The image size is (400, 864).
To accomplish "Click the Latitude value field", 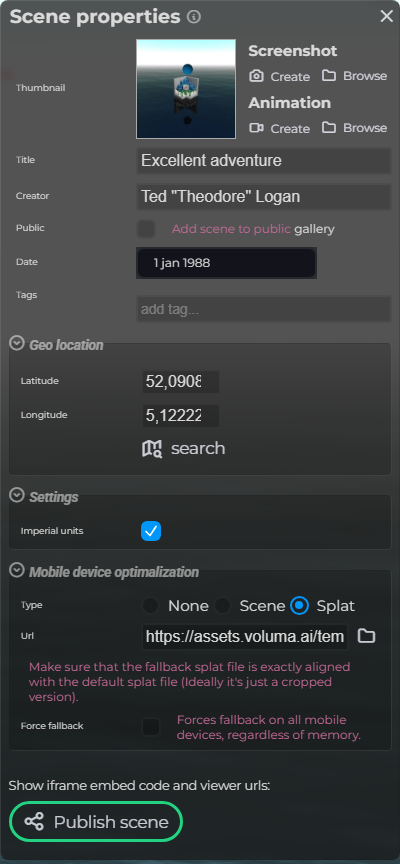I will pos(181,381).
